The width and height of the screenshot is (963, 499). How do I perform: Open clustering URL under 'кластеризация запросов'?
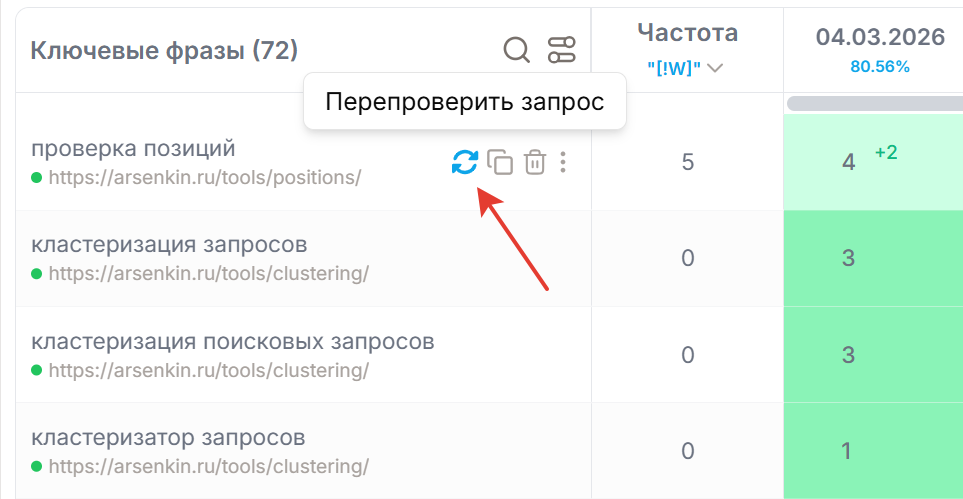208,274
